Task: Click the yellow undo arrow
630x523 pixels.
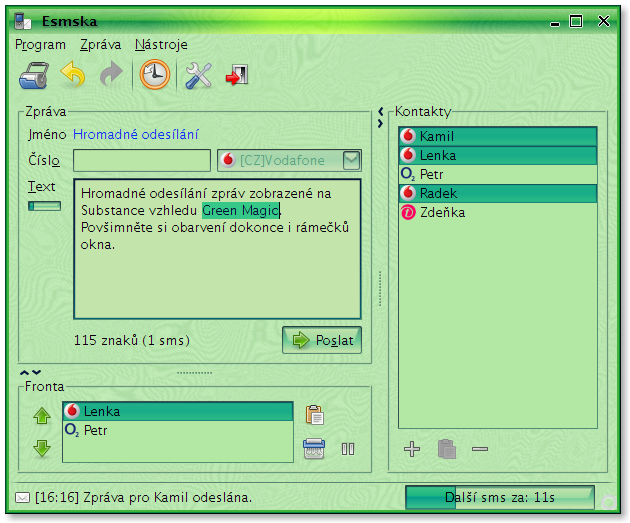Action: coord(73,74)
